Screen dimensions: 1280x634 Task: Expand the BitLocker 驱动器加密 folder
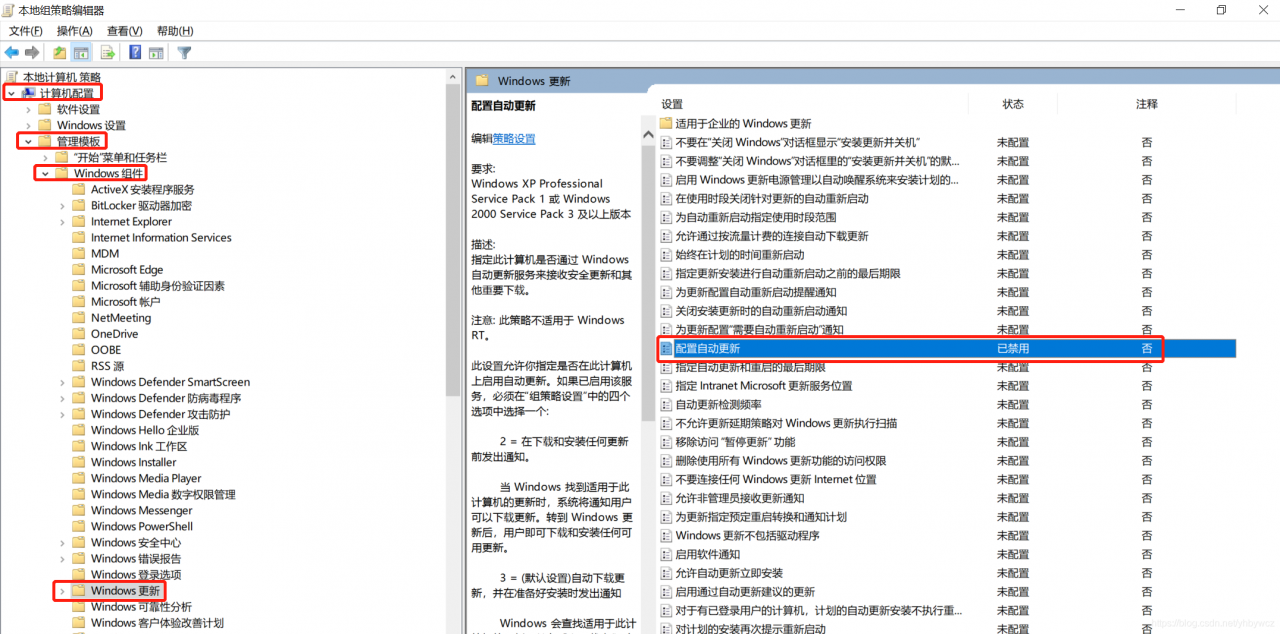pos(62,206)
